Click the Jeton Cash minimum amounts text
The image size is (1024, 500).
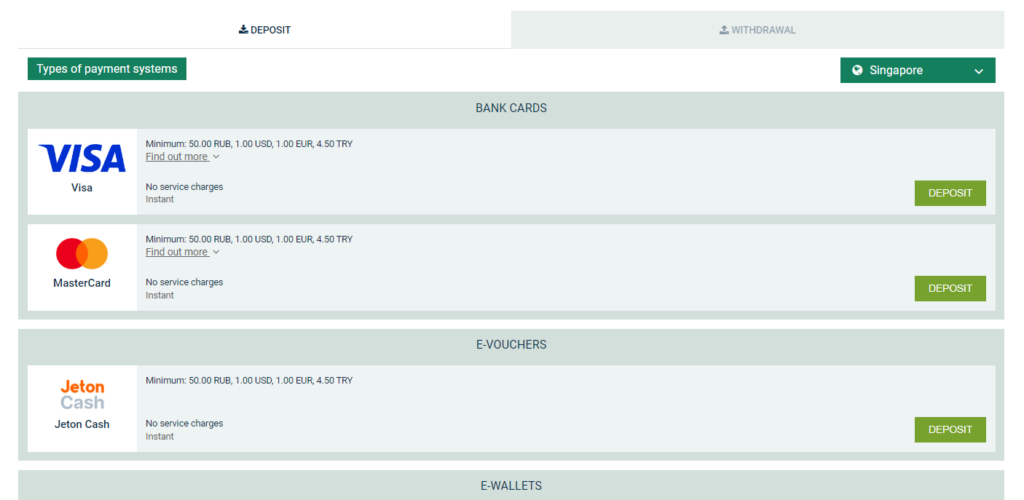click(x=249, y=381)
